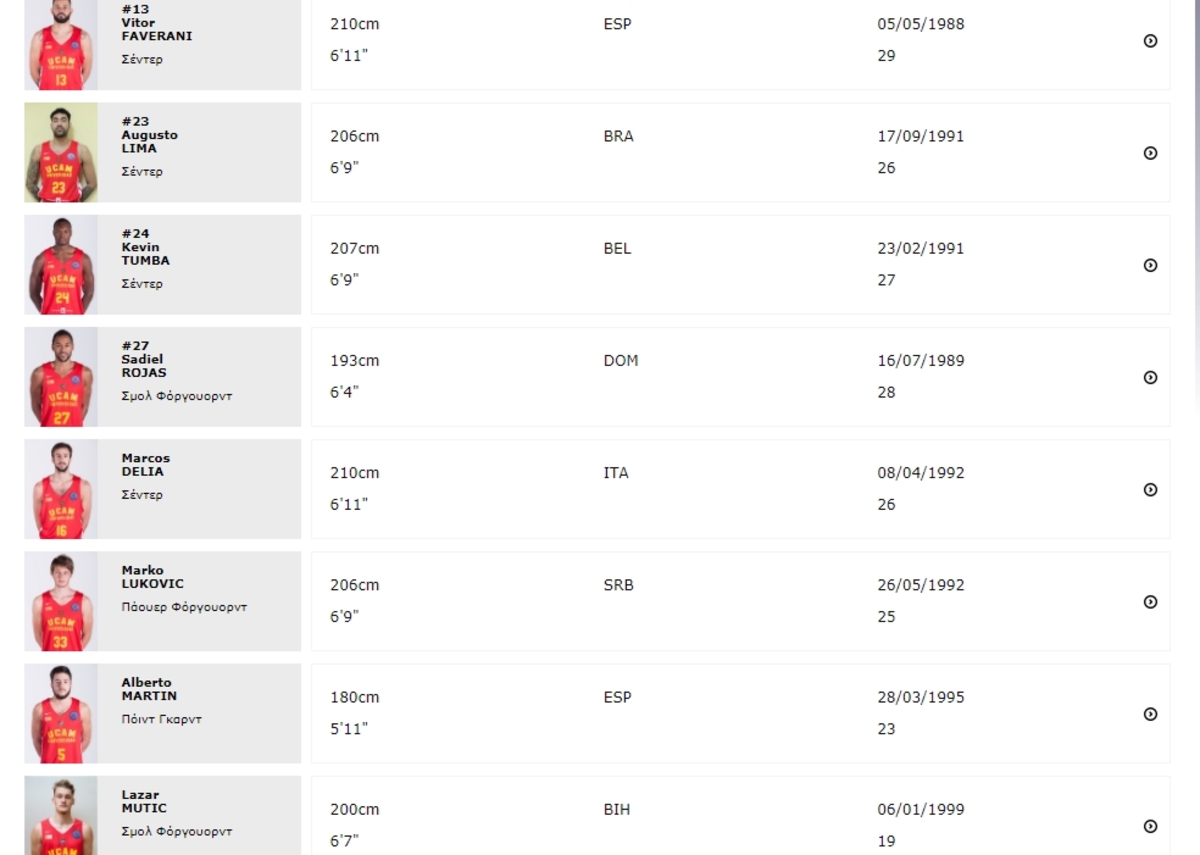Image resolution: width=1200 pixels, height=855 pixels.
Task: Open the arrow icon in Marko Lukovic's row
Action: pos(1150,602)
